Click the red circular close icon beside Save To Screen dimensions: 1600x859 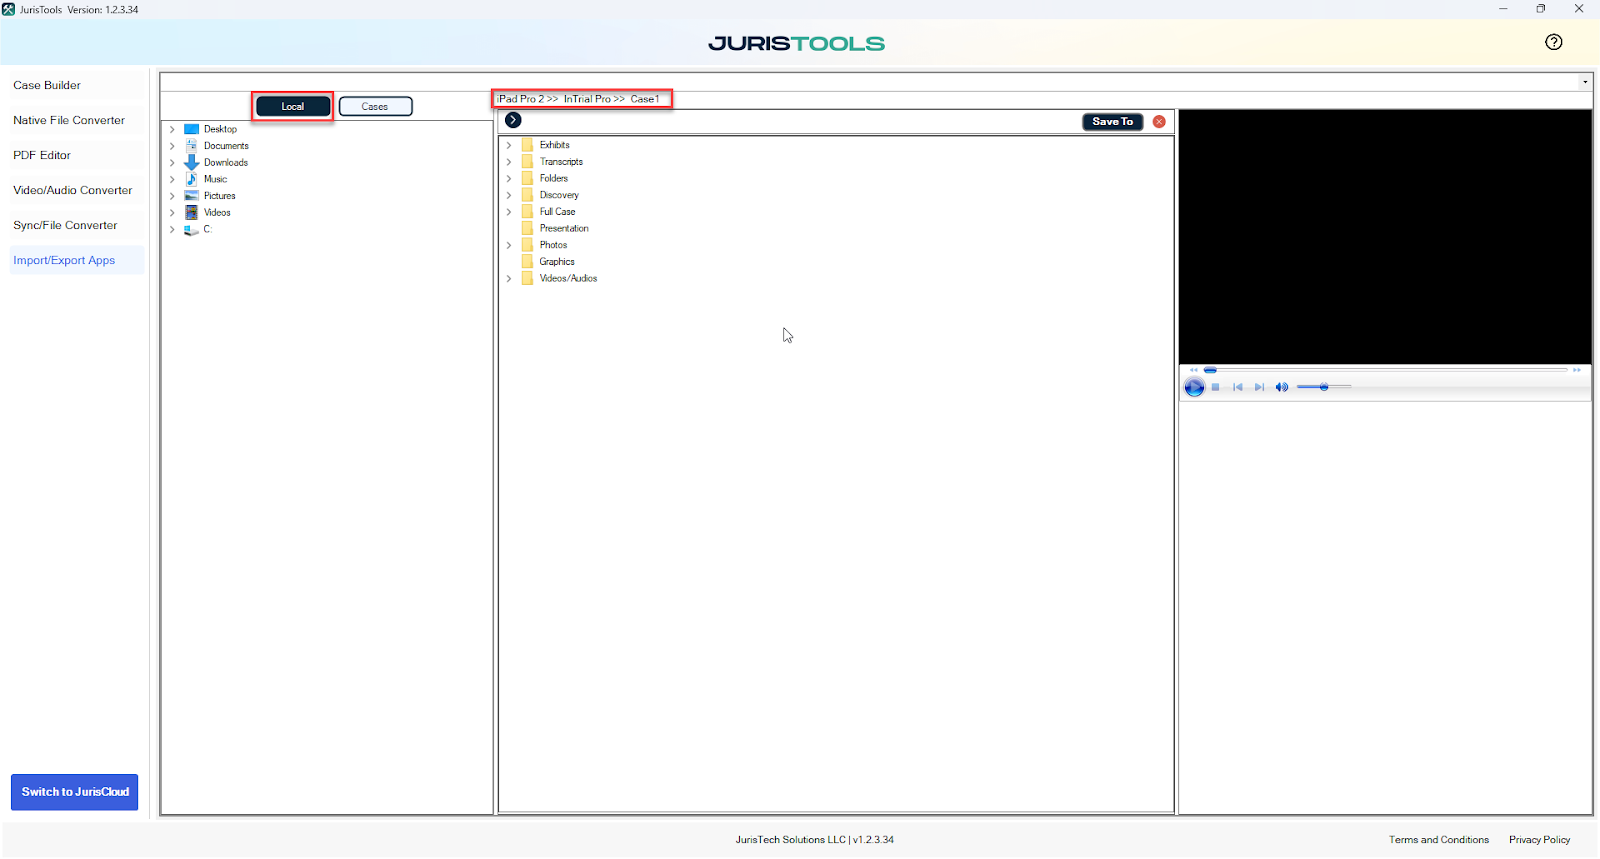coord(1159,122)
